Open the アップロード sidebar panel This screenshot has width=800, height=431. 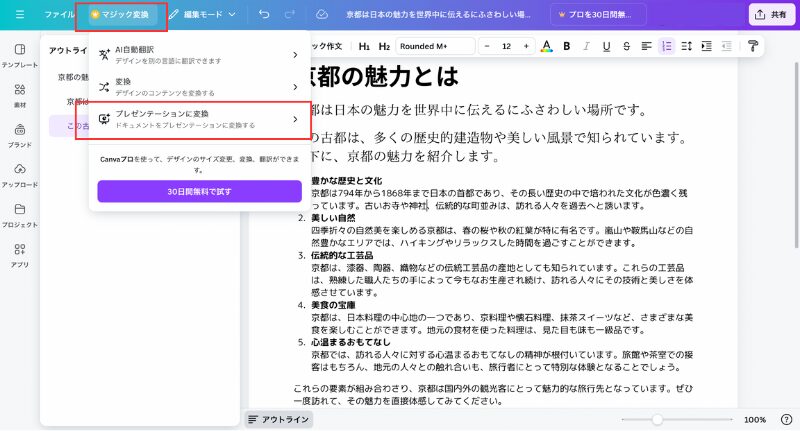point(19,175)
